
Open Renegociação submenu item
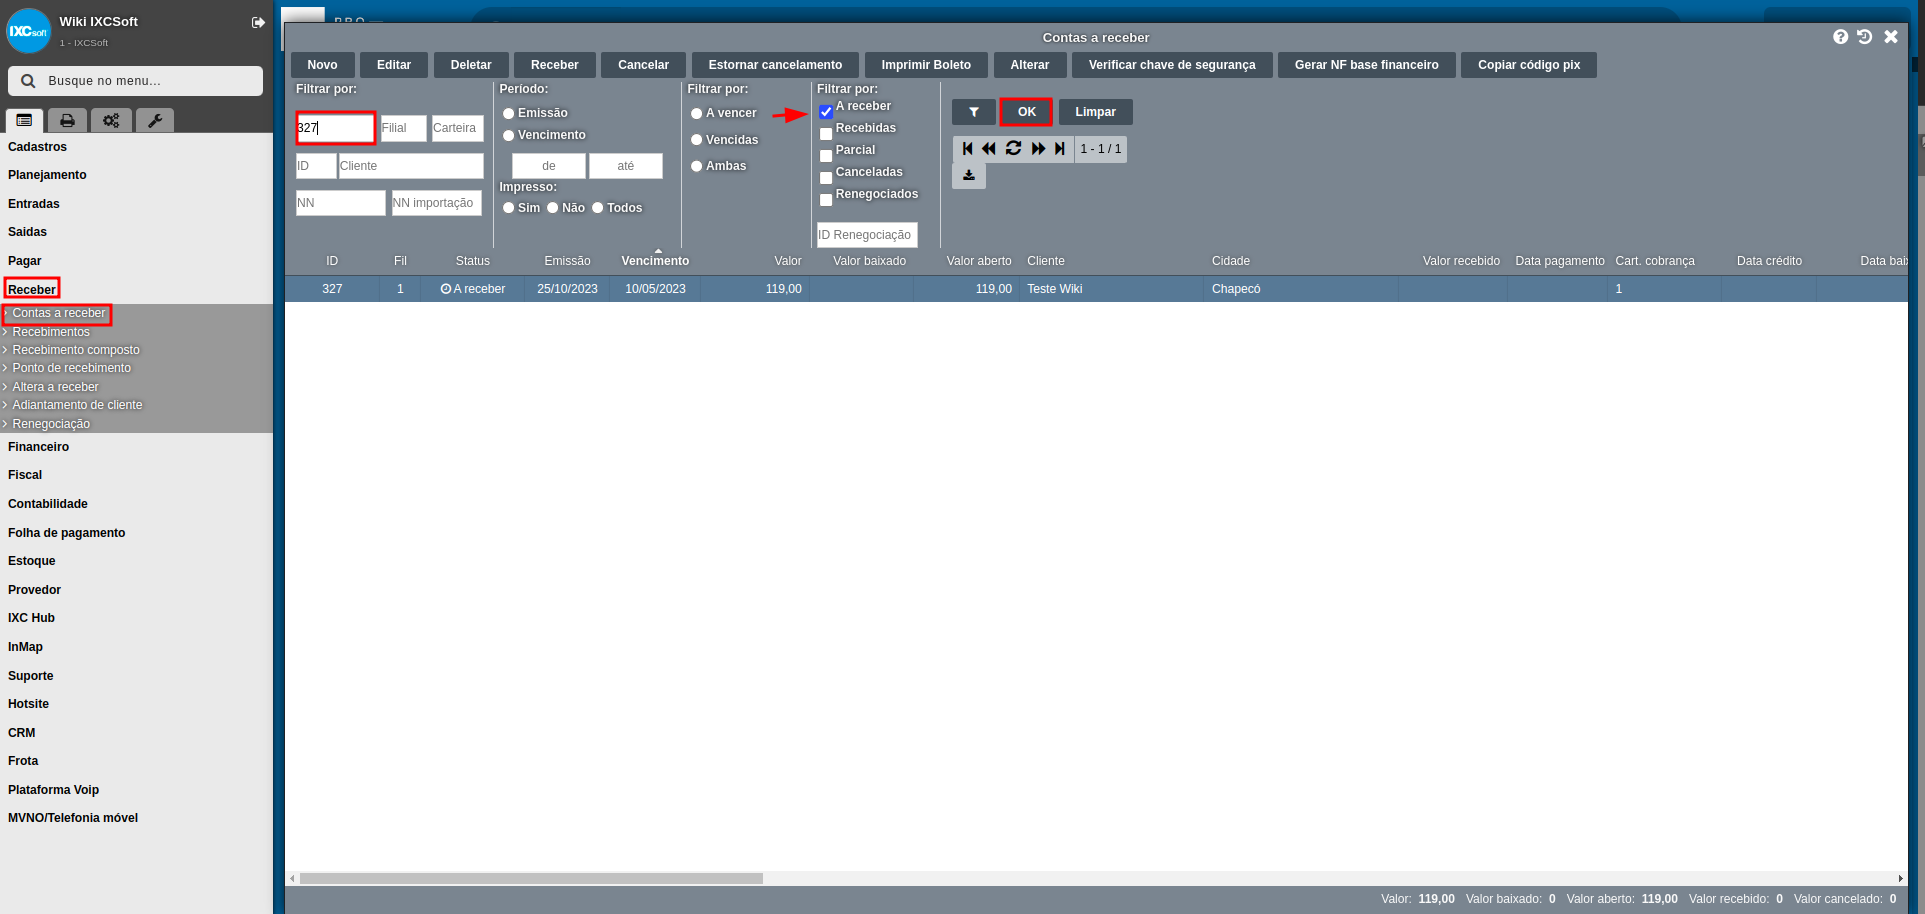pos(51,424)
